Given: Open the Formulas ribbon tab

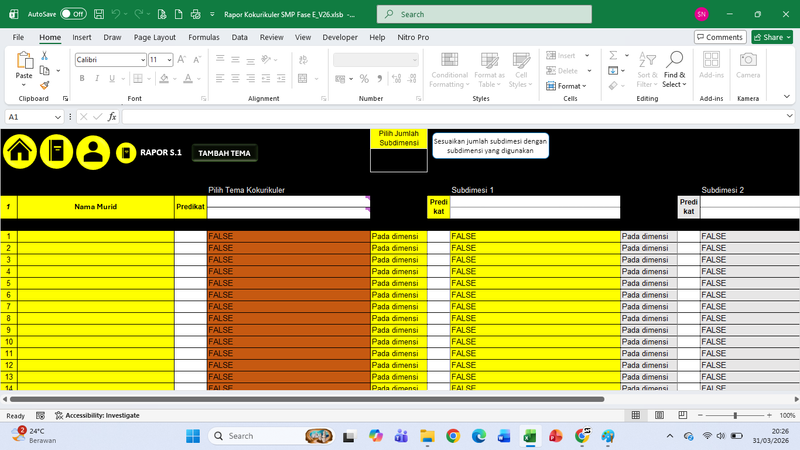Looking at the screenshot, I should pyautogui.click(x=204, y=37).
